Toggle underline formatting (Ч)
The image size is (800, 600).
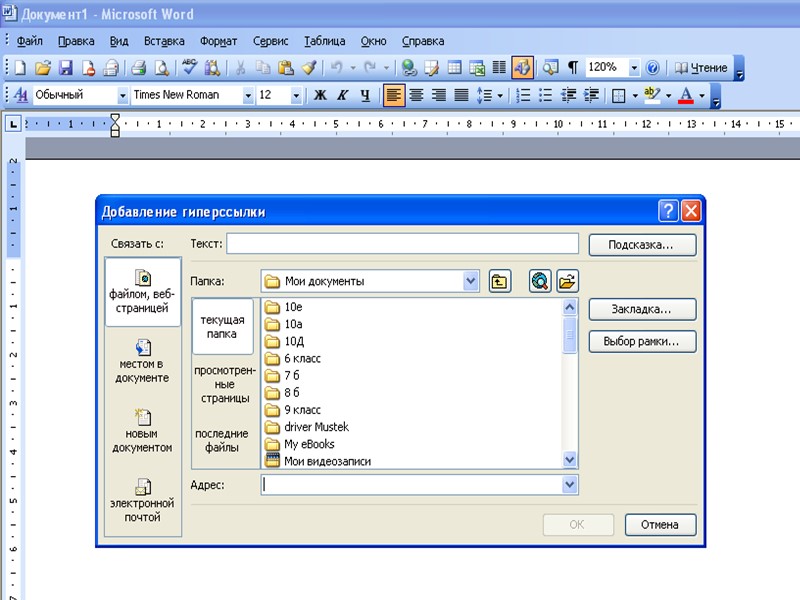[365, 95]
